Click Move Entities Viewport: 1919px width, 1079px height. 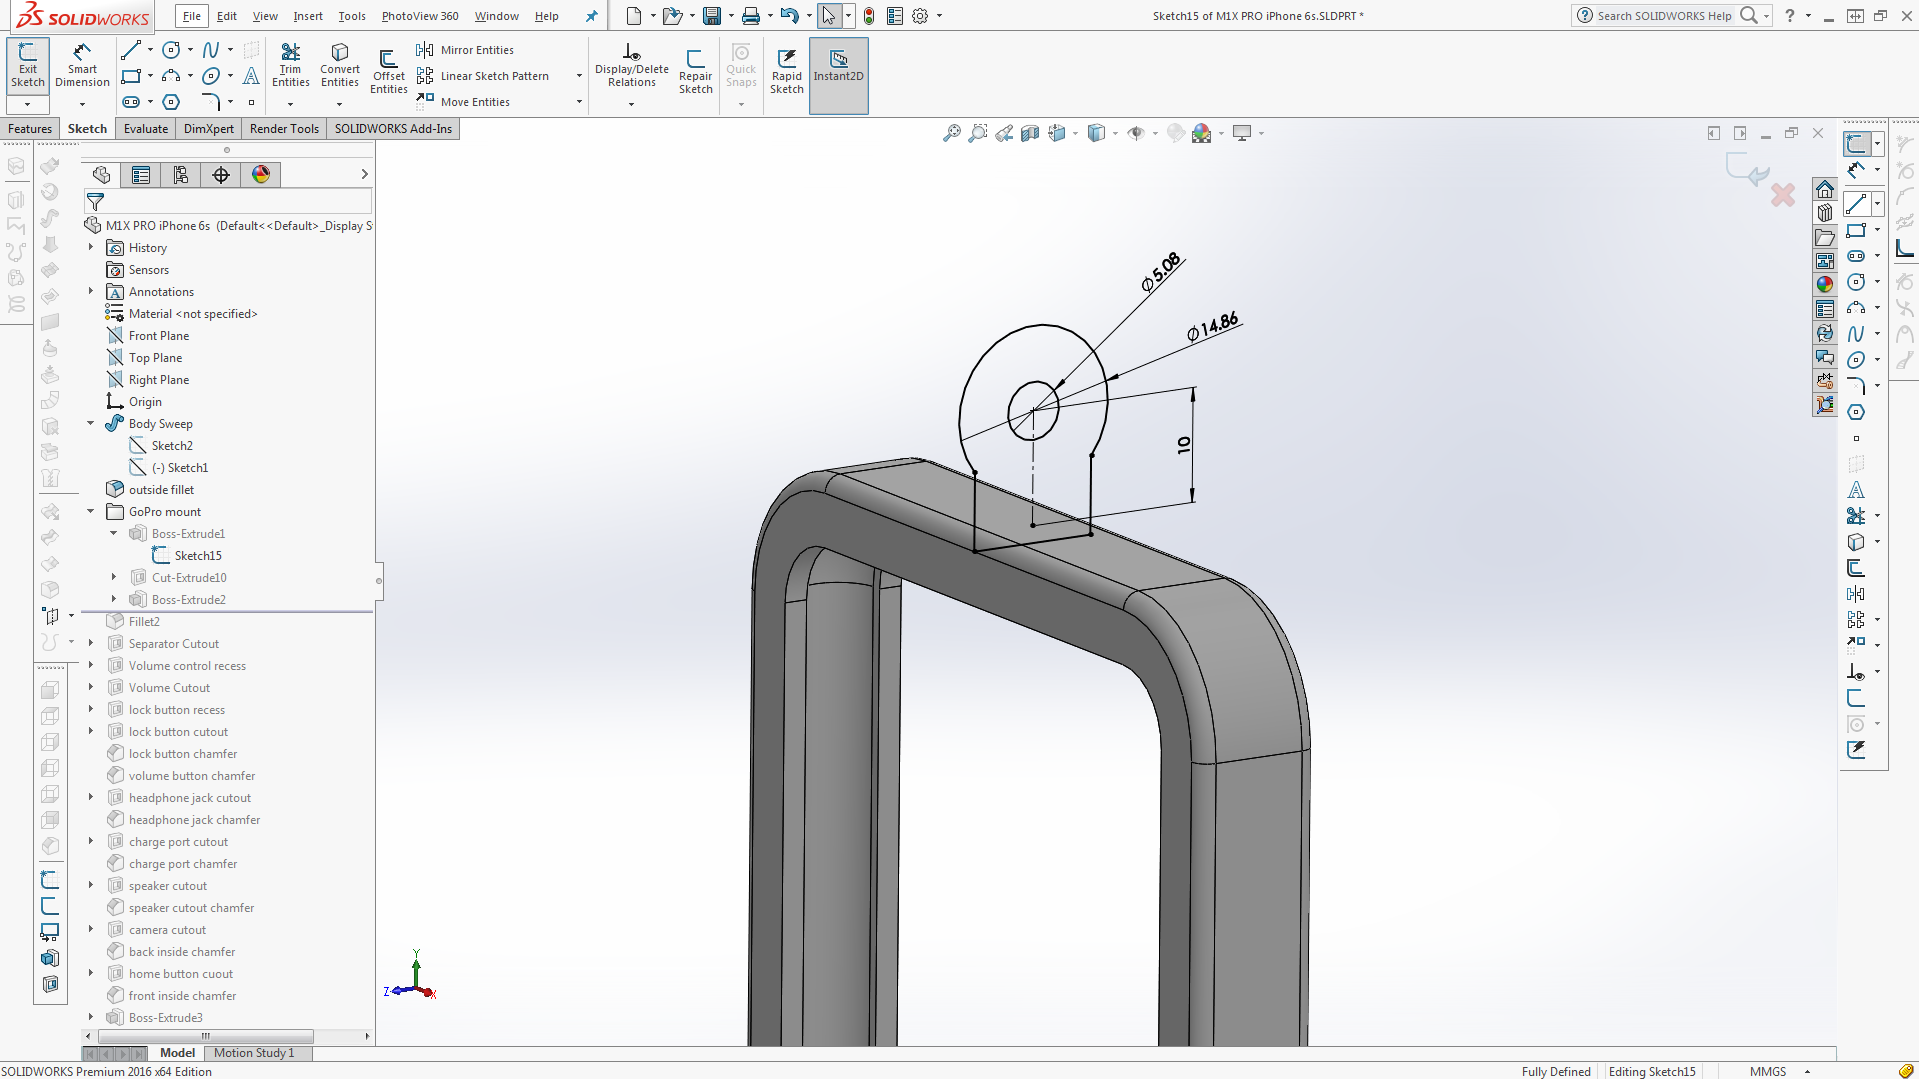[x=463, y=102]
